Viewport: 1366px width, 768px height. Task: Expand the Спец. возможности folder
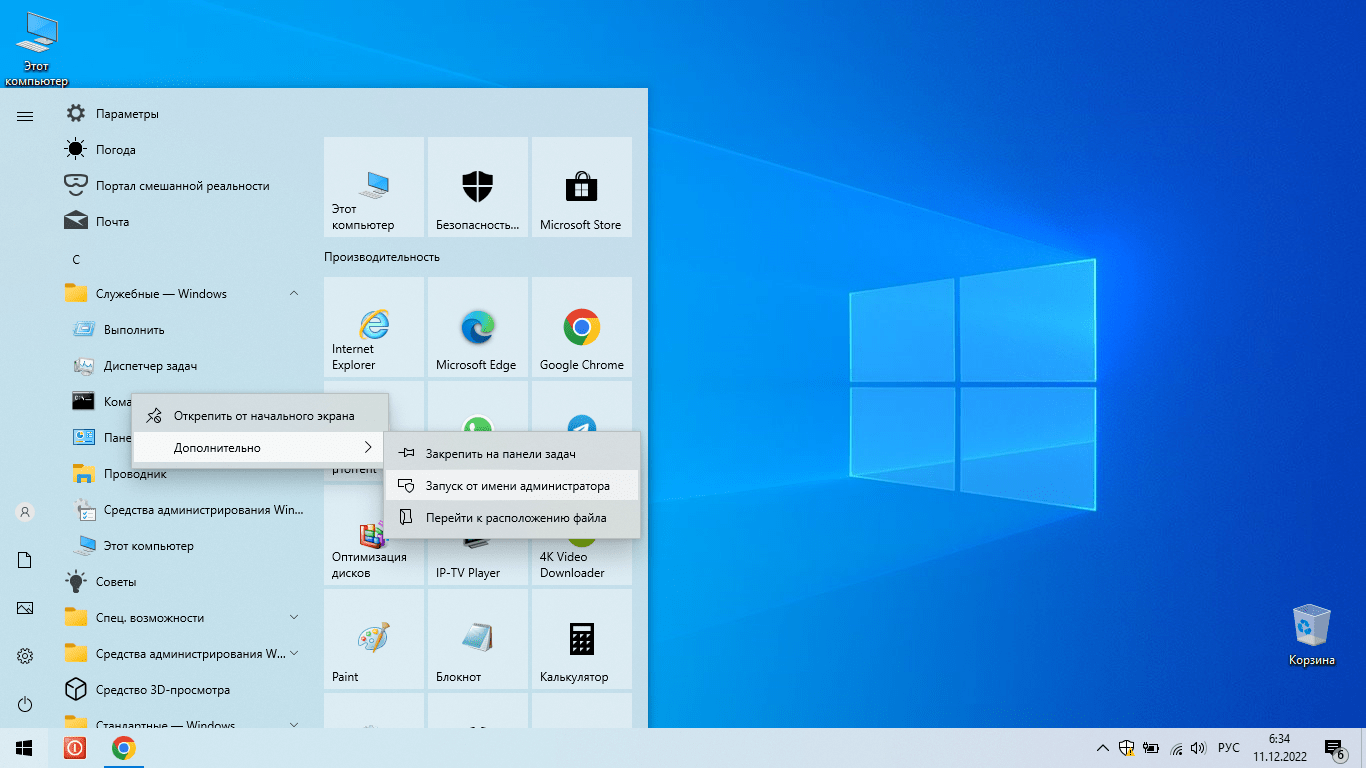294,618
